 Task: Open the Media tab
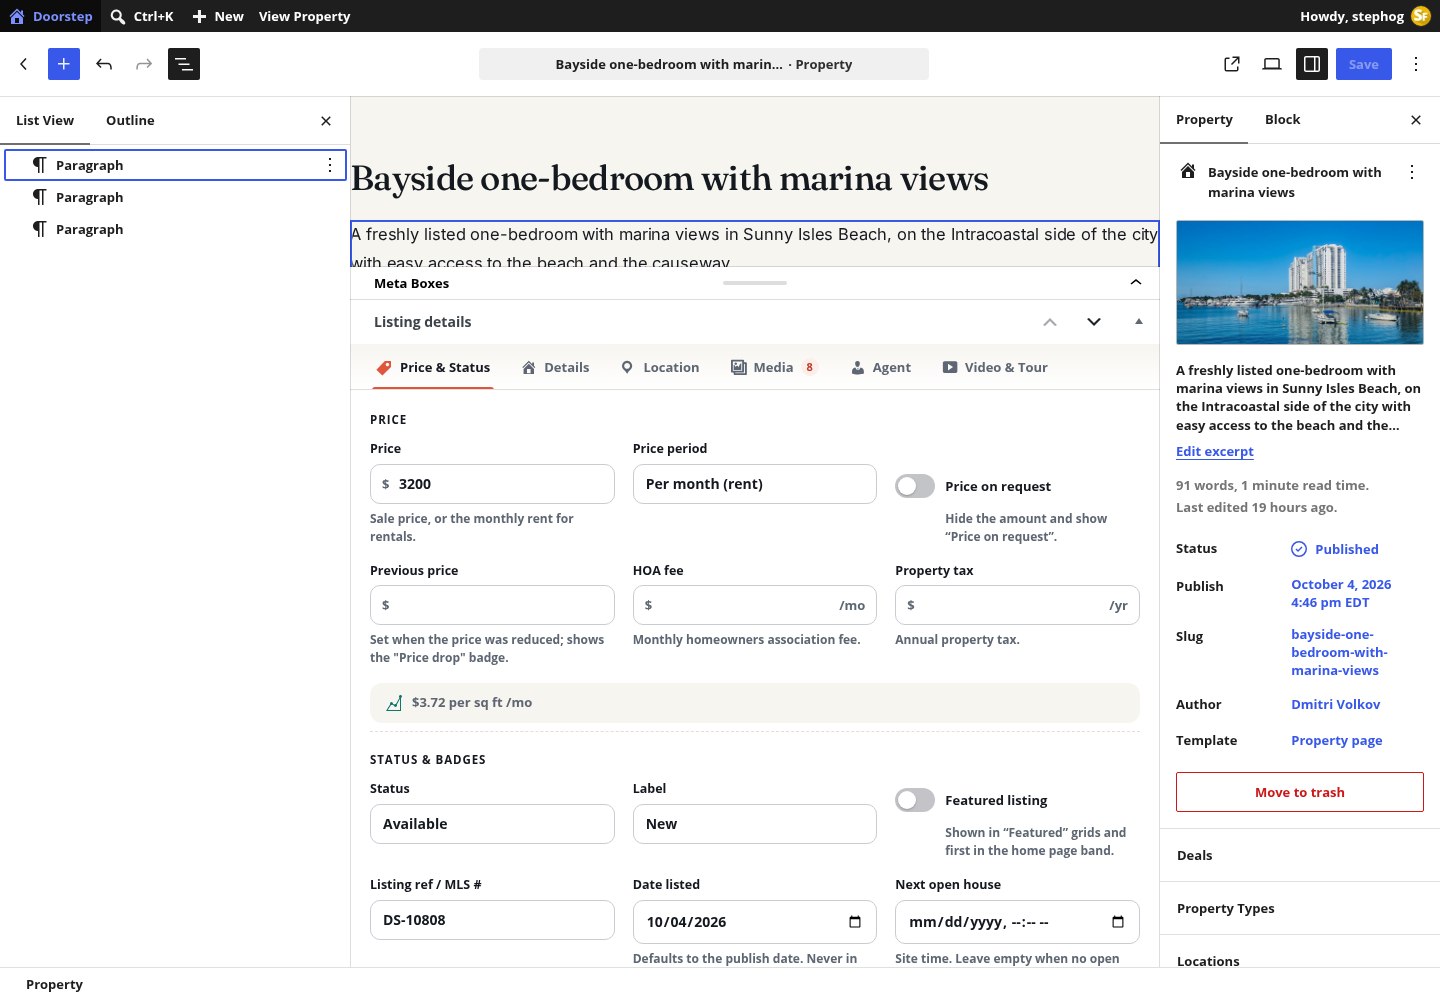click(774, 368)
